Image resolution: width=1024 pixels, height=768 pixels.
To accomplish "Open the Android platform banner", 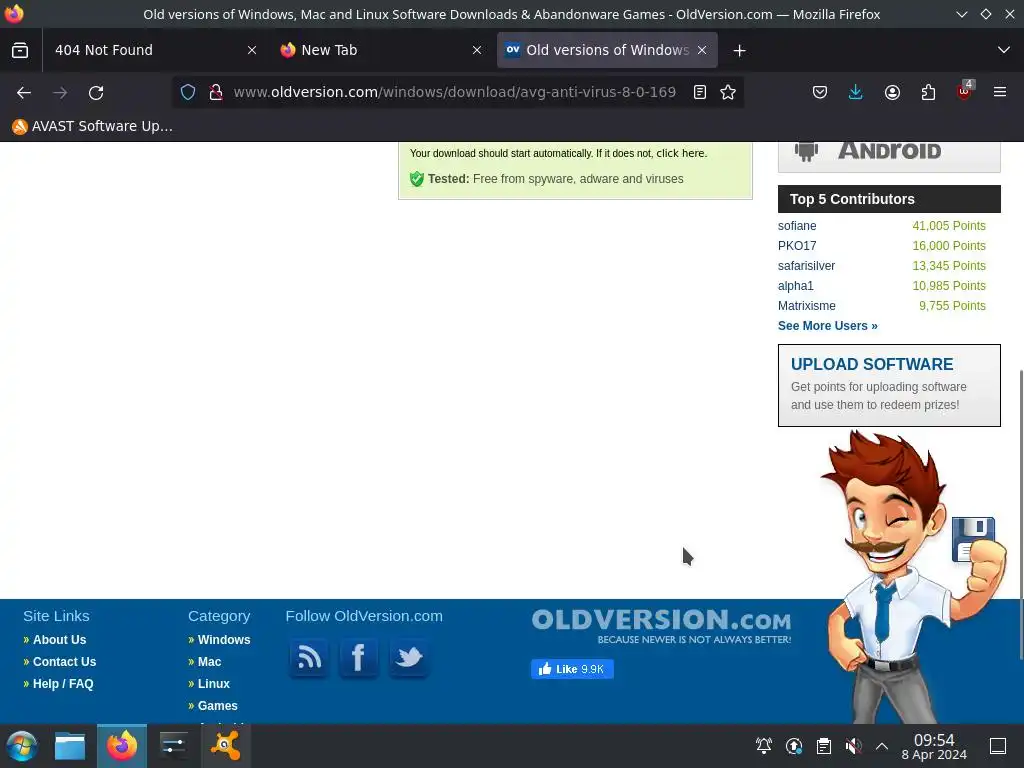I will coord(889,155).
